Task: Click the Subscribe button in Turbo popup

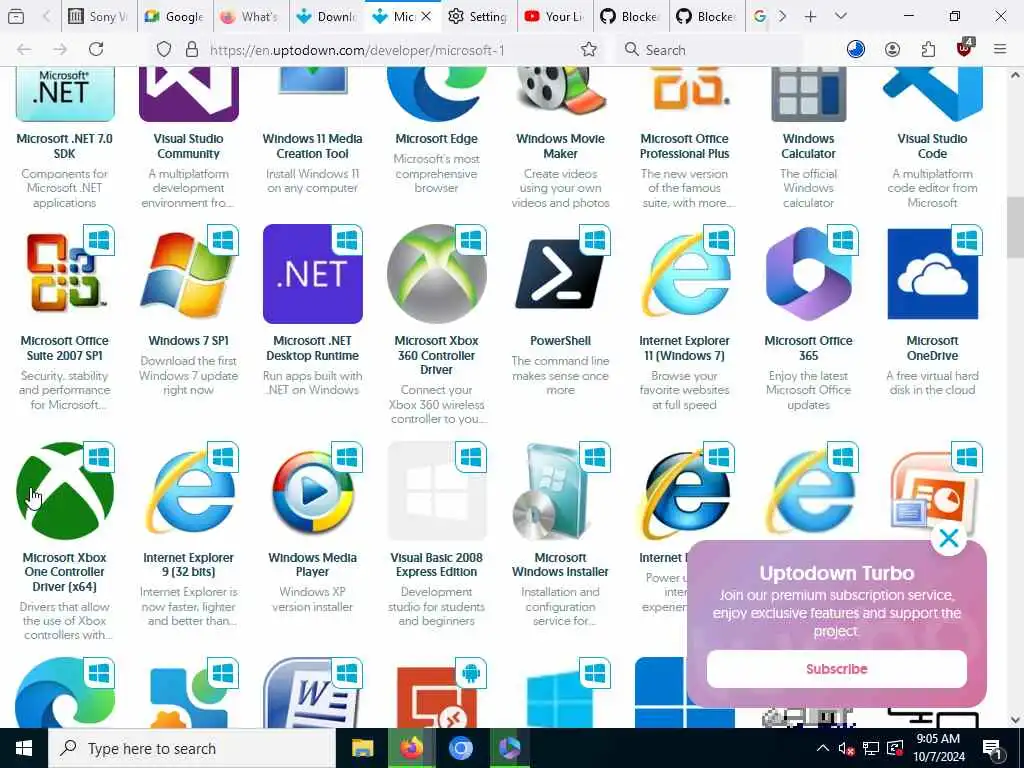Action: (837, 669)
